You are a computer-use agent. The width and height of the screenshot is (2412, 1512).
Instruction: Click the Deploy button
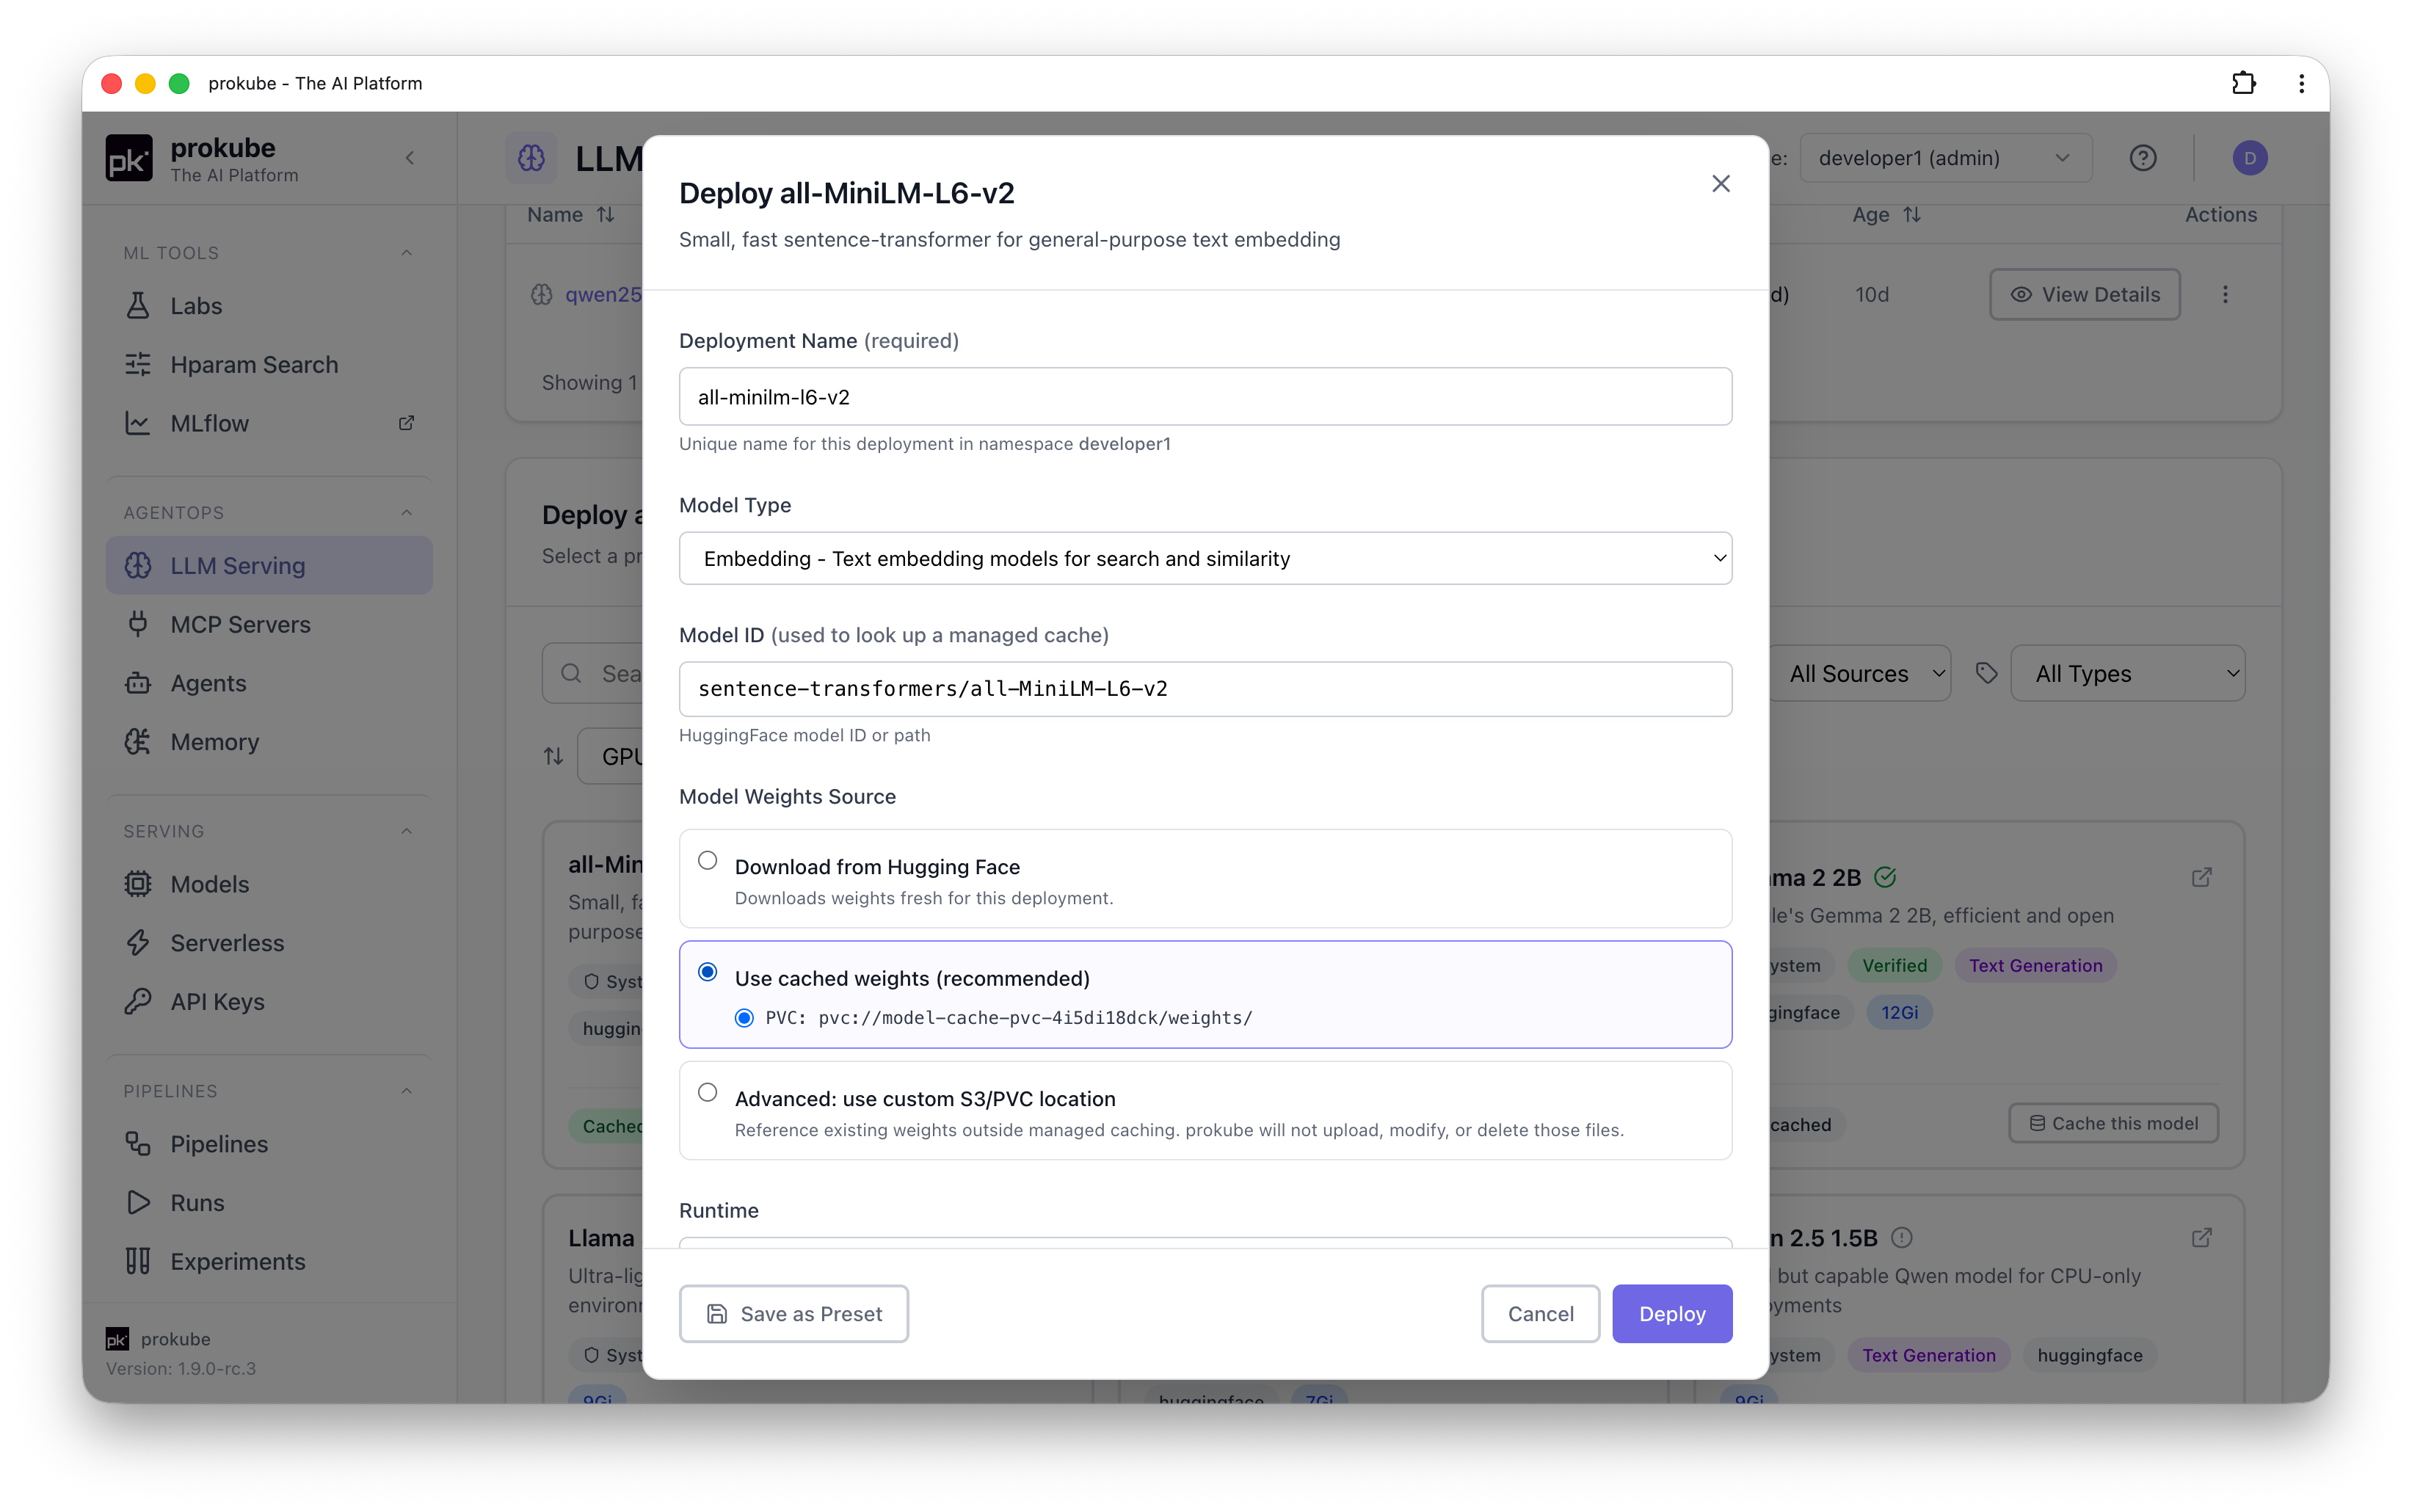click(x=1672, y=1313)
